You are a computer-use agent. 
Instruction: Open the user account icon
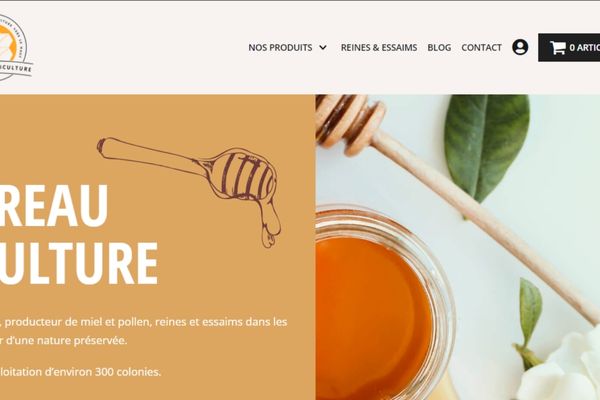click(x=520, y=47)
